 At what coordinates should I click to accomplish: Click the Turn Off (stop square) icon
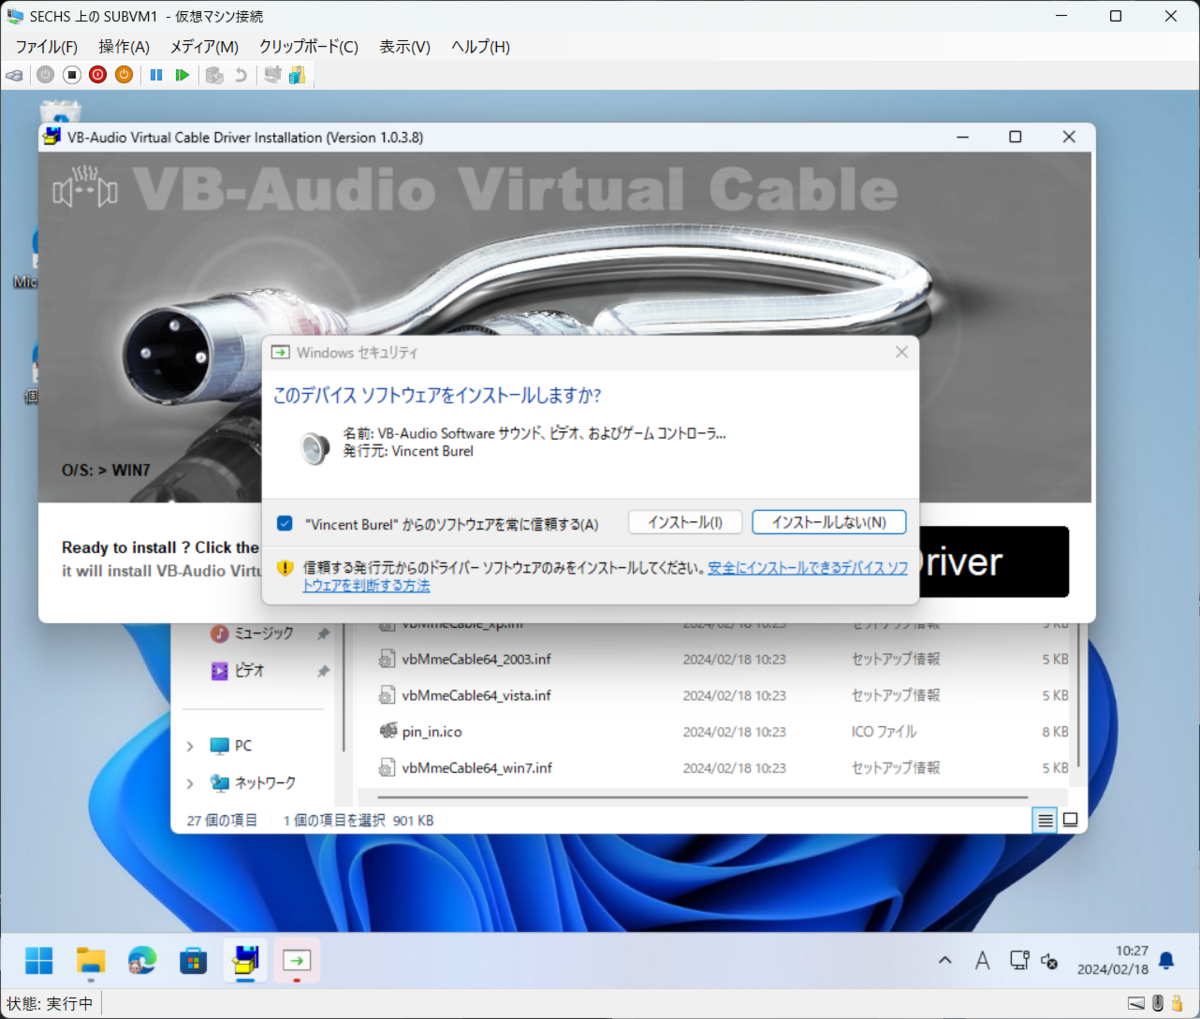pos(72,75)
